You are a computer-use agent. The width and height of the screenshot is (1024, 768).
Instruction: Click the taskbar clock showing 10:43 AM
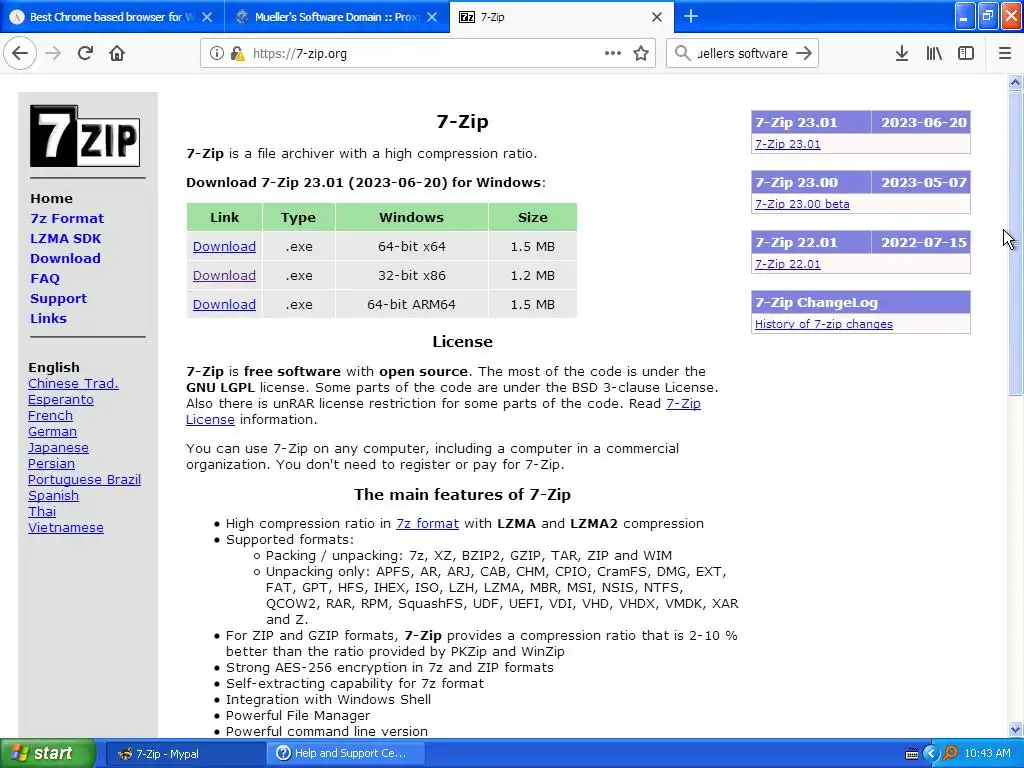tap(987, 754)
